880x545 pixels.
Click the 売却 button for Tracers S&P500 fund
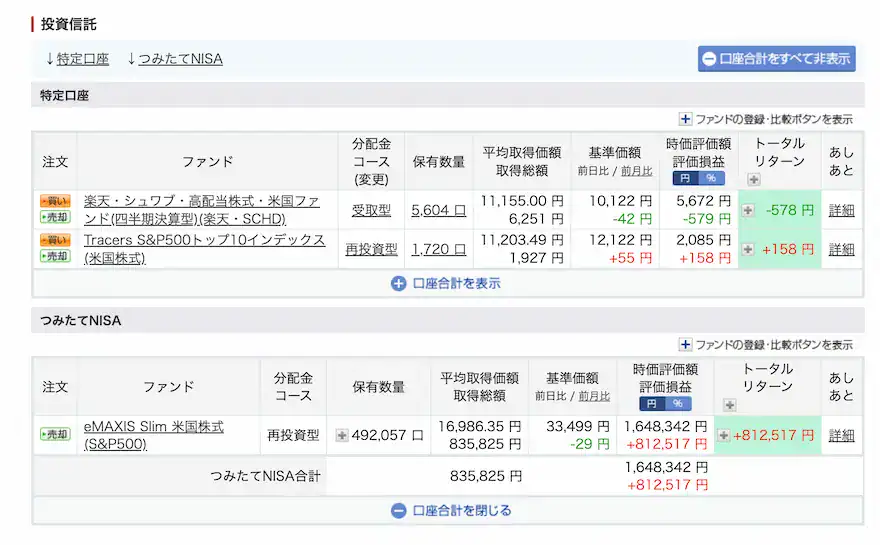pos(55,257)
